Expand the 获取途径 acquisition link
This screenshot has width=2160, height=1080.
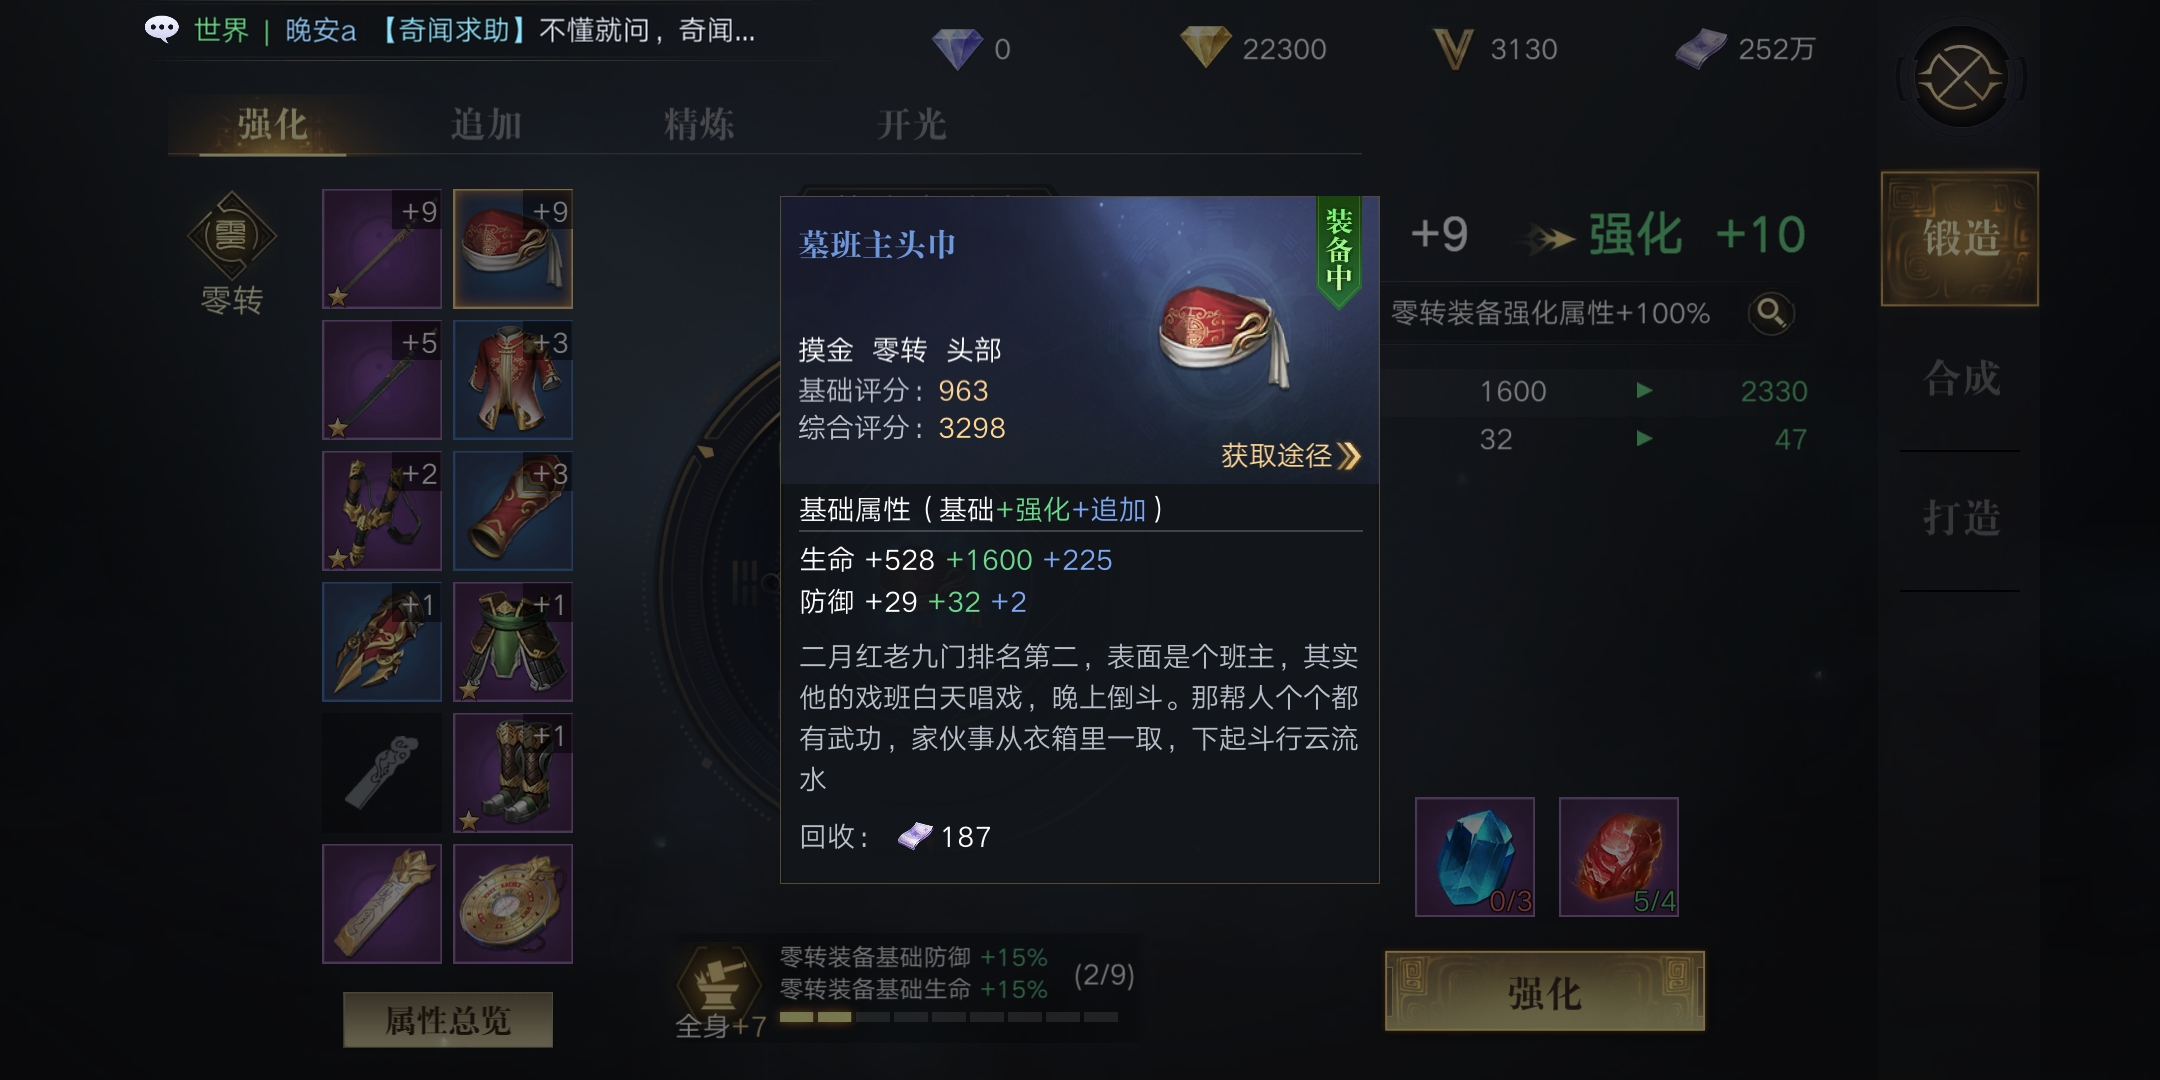(x=1291, y=456)
